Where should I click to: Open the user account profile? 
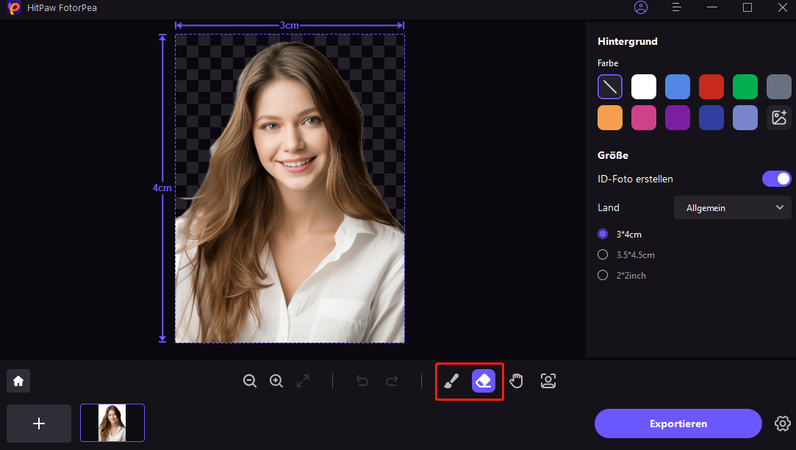[x=641, y=8]
